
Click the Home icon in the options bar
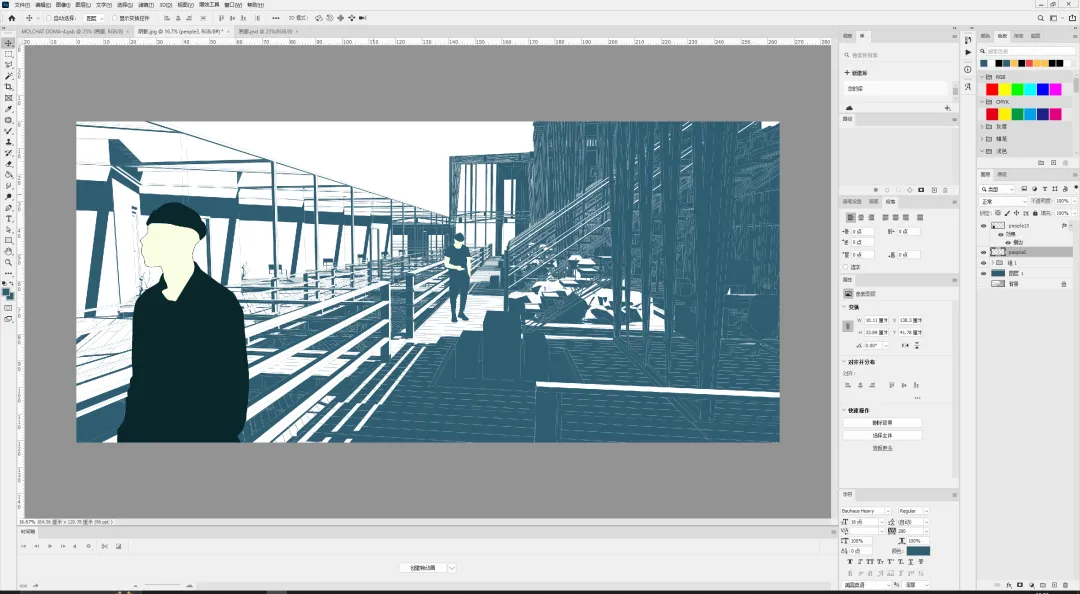(11, 18)
